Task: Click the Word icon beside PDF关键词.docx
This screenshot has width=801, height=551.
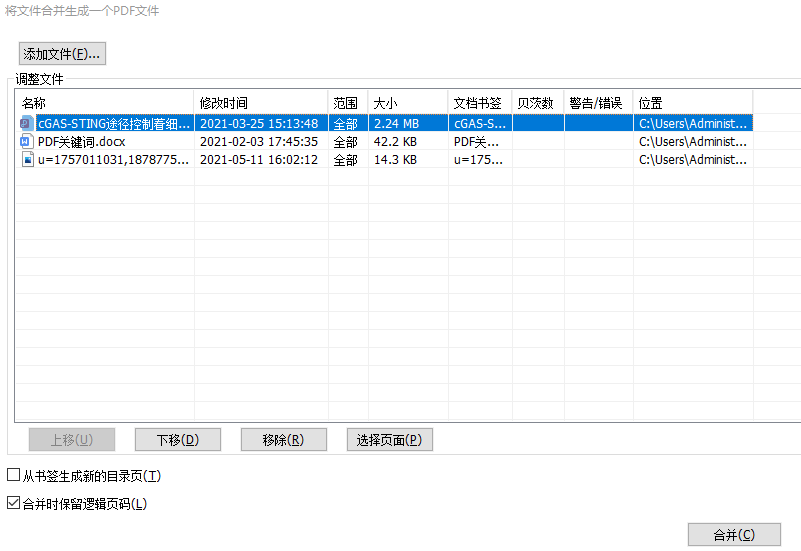Action: 27,141
